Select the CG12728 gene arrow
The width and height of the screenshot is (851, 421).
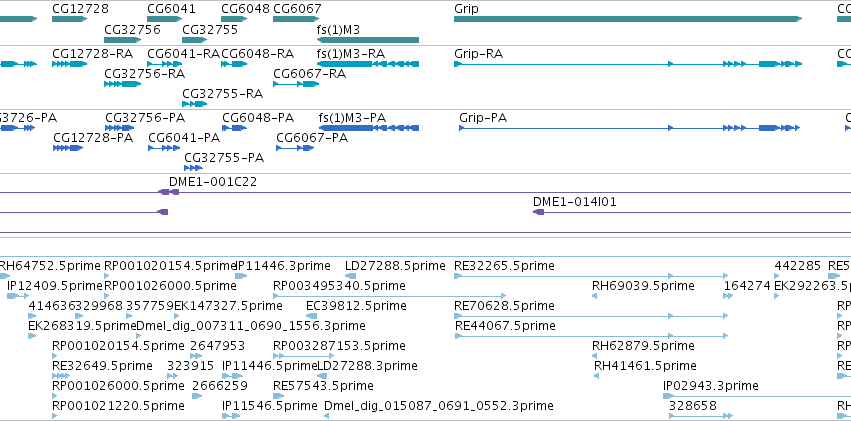coord(69,19)
